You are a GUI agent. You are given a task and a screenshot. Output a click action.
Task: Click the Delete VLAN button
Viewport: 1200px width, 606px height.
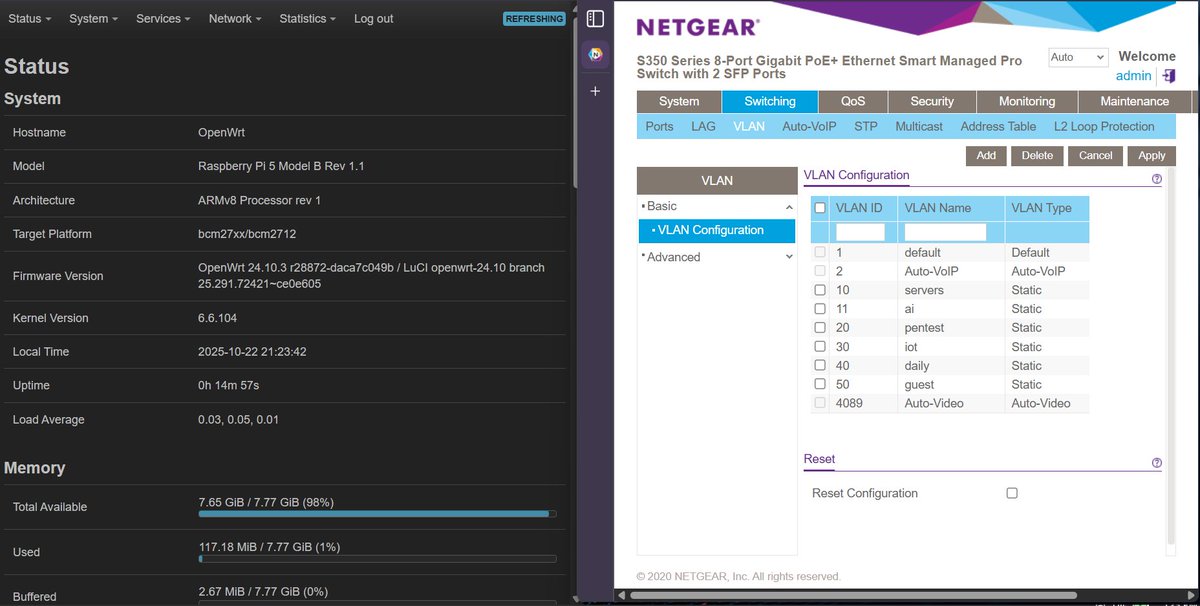(1037, 155)
